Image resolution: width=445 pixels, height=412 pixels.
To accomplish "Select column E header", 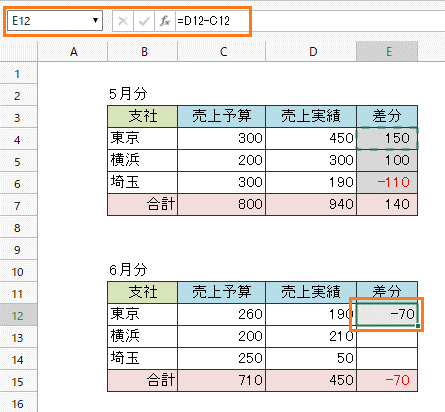I will 387,52.
